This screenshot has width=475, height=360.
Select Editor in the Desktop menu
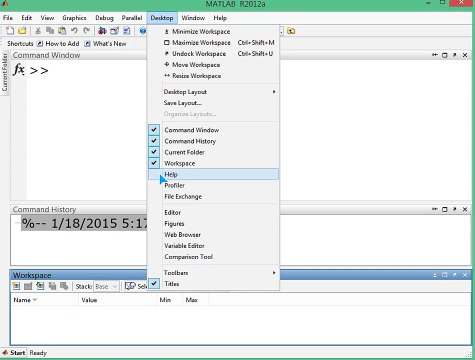coord(213,212)
